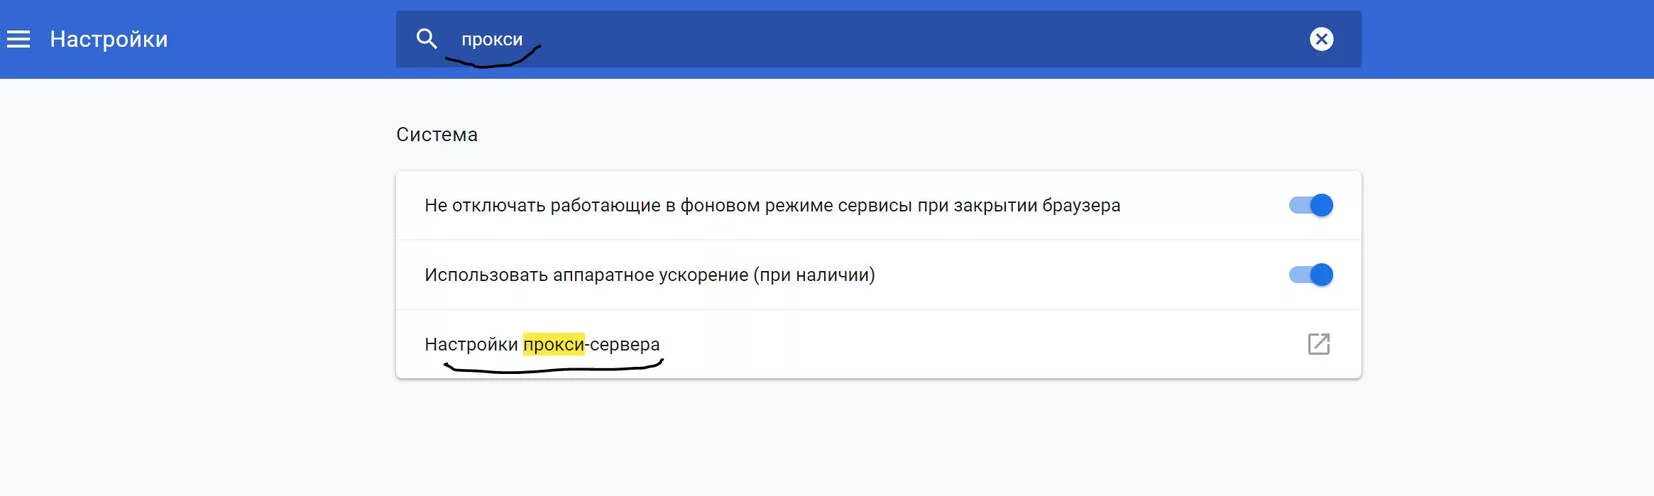Click the "-сервера" text after the highlight
Viewport: 1654px width, 496px height.
point(622,344)
